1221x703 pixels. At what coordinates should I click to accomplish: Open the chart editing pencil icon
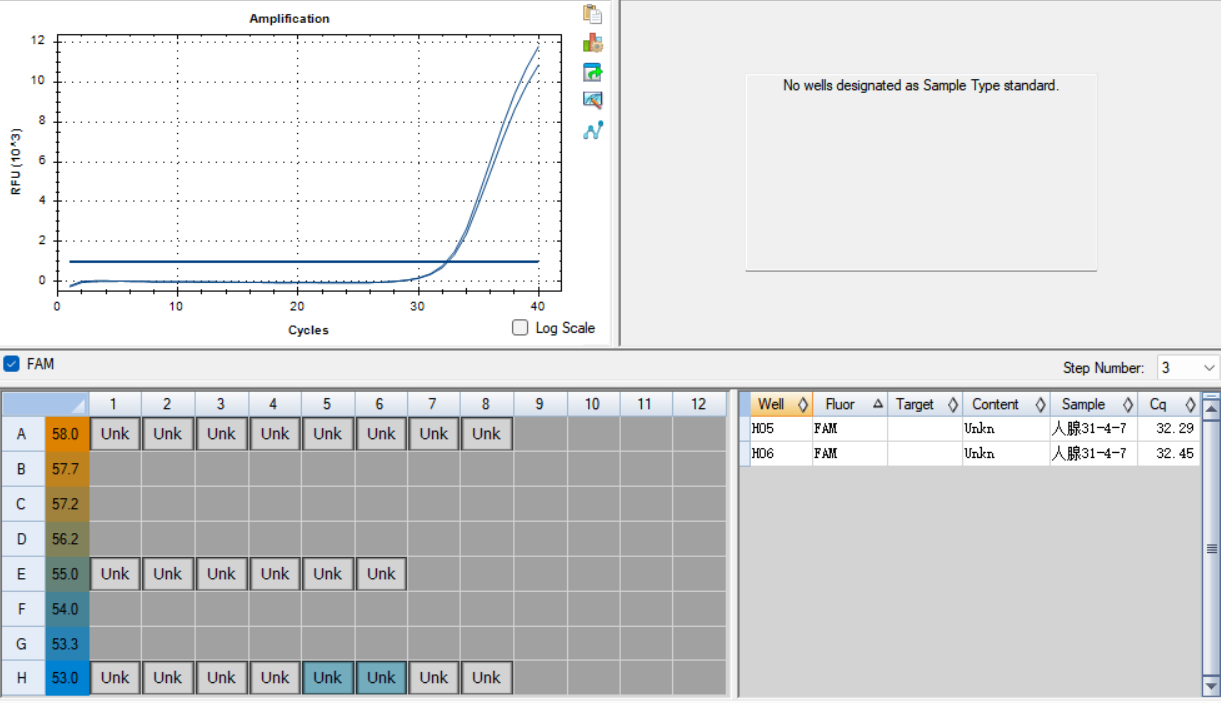pos(593,100)
